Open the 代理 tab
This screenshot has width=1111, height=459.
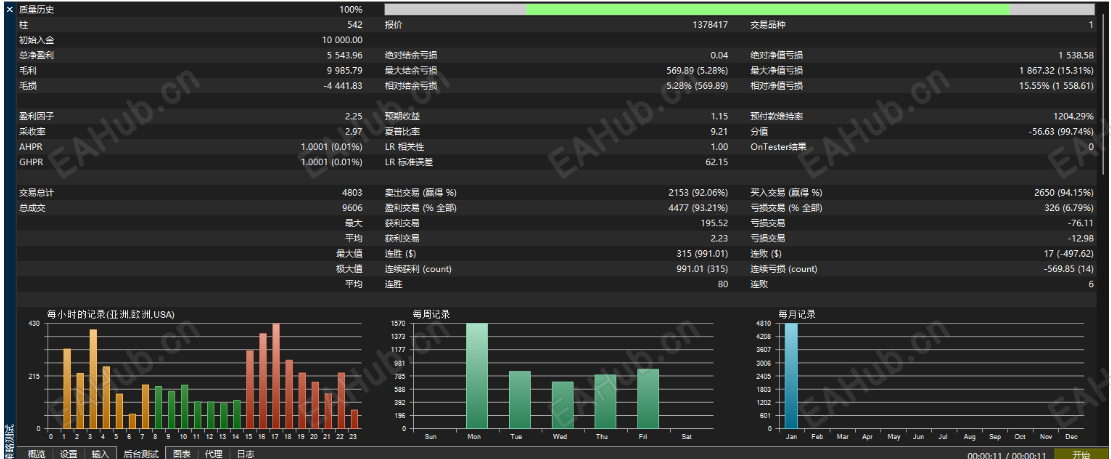(x=214, y=453)
